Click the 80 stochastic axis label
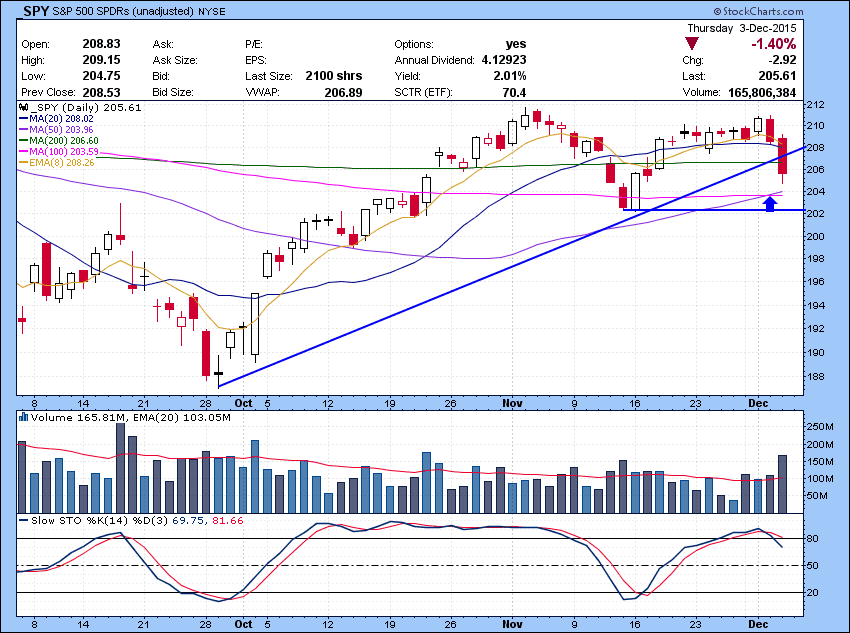This screenshot has width=850, height=633. coord(813,539)
